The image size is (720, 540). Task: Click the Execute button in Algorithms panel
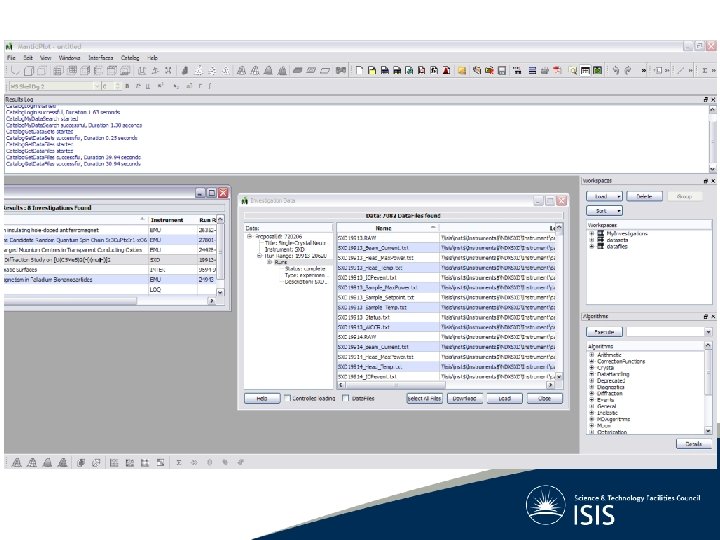point(604,332)
